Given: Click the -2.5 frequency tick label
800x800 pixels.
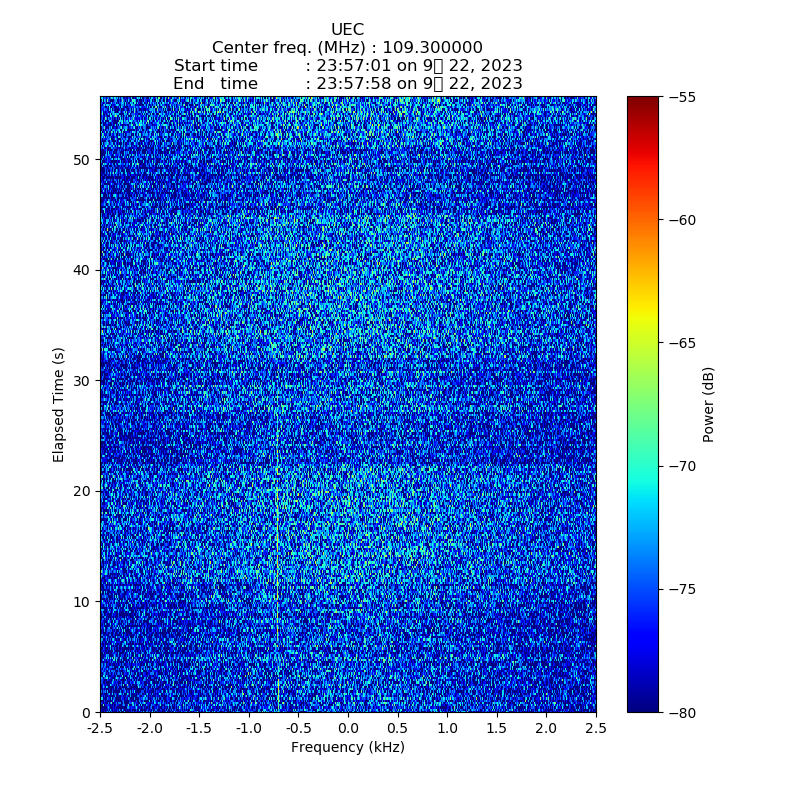Looking at the screenshot, I should (100, 729).
